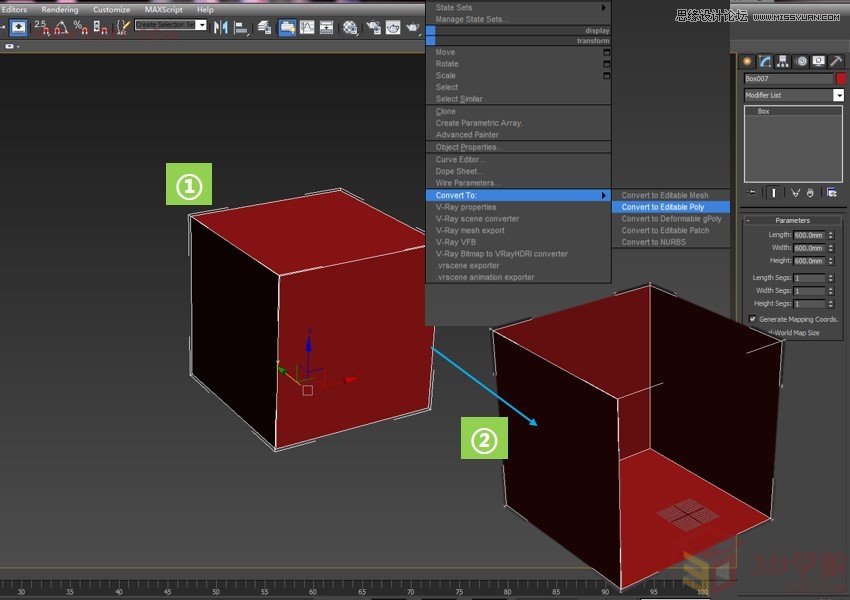
Task: Click the red object color swatch
Action: 841,79
